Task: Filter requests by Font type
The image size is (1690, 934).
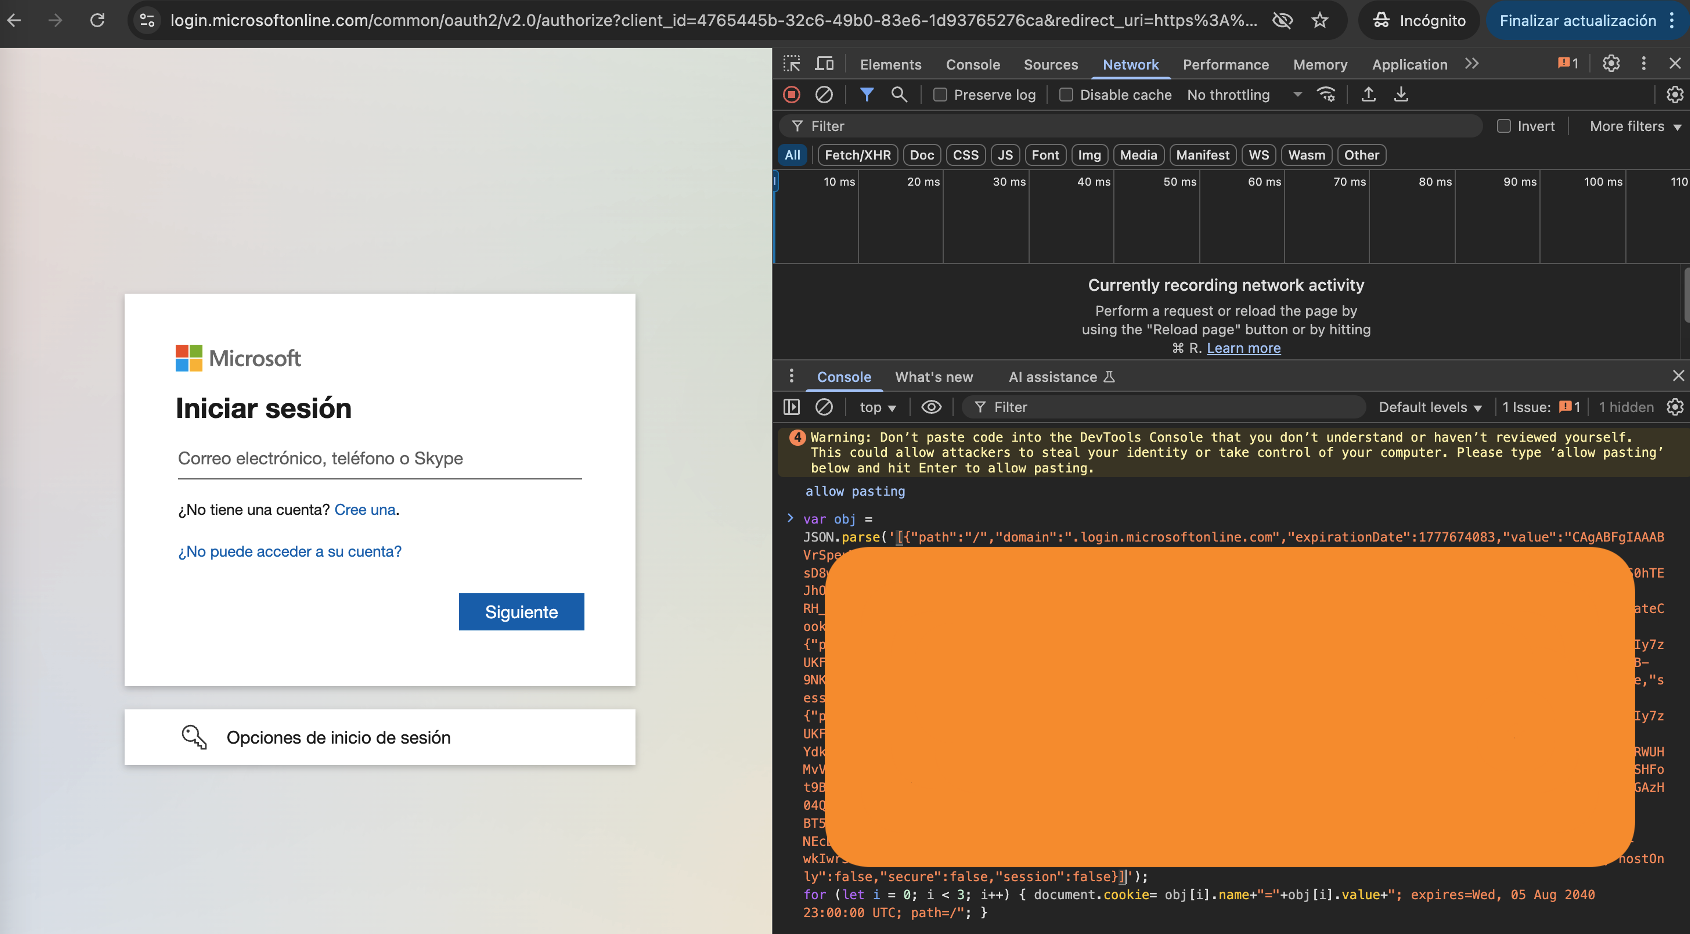Action: [1045, 155]
